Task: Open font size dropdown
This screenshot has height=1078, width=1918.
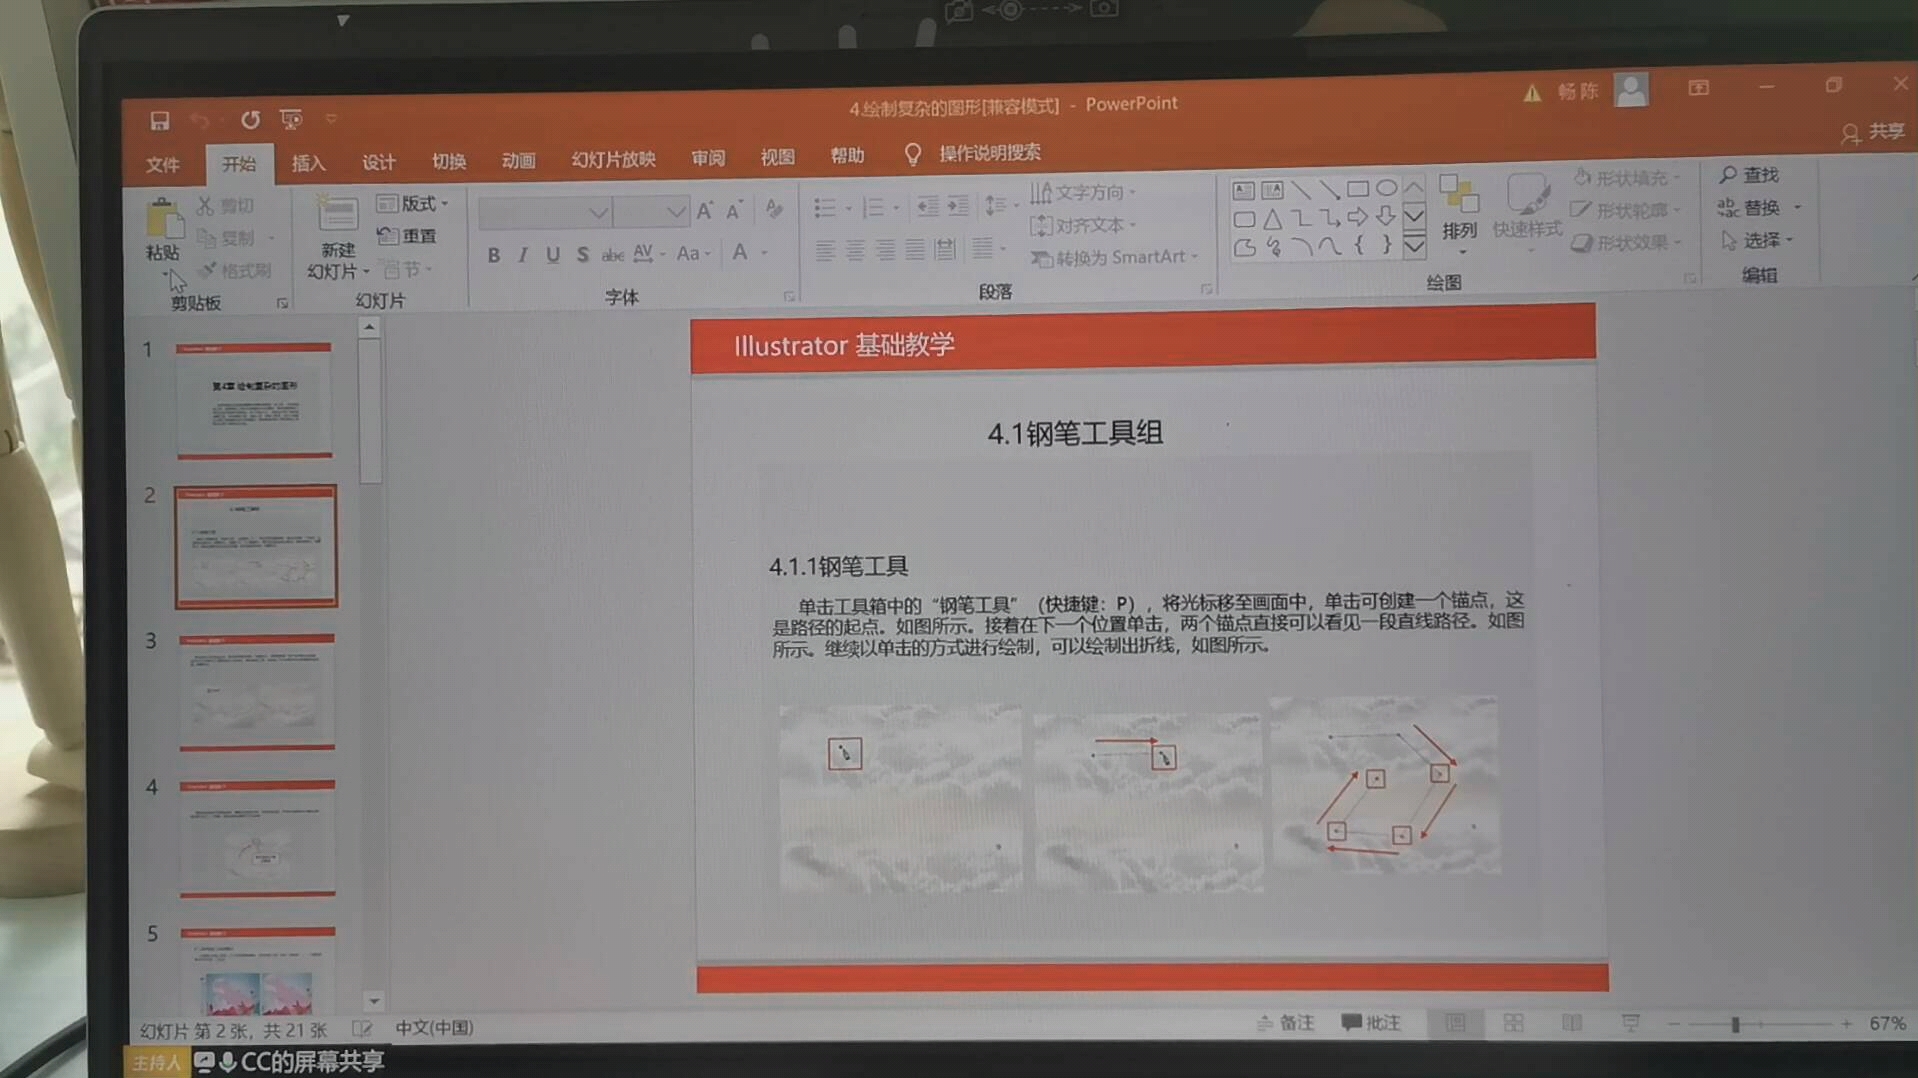Action: tap(676, 212)
